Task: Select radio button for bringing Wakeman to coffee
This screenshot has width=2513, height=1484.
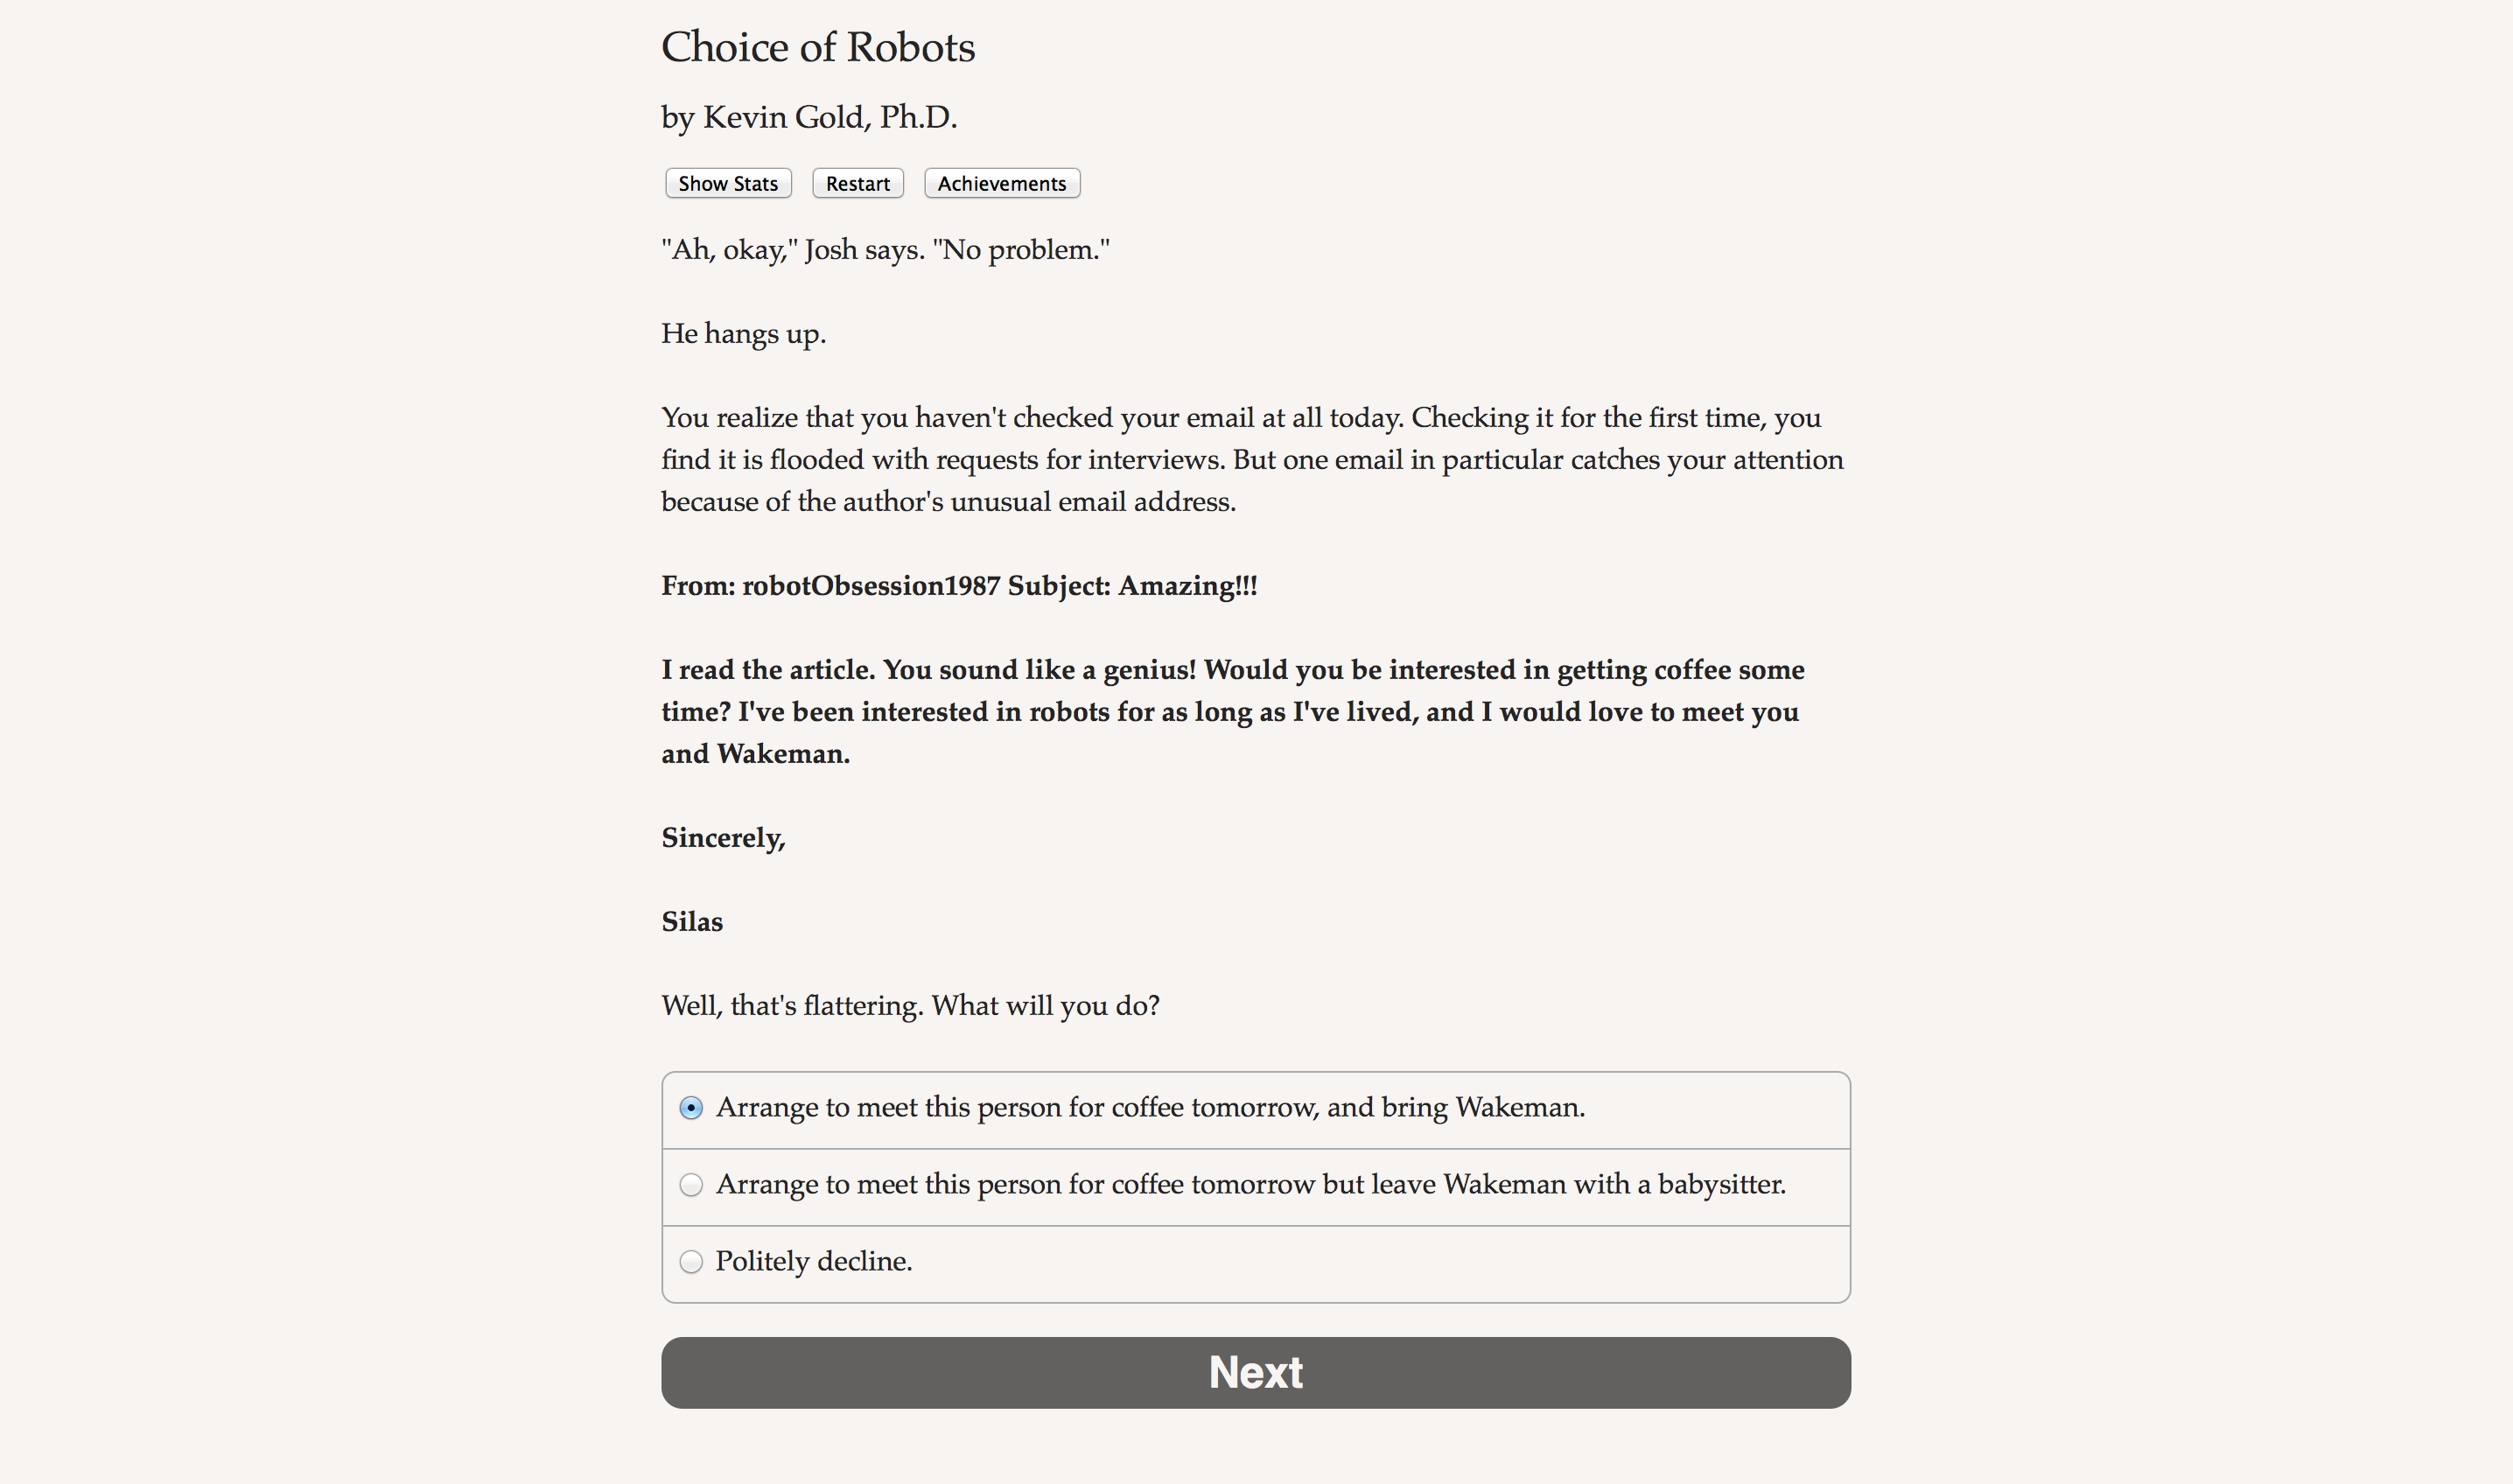Action: point(691,1108)
